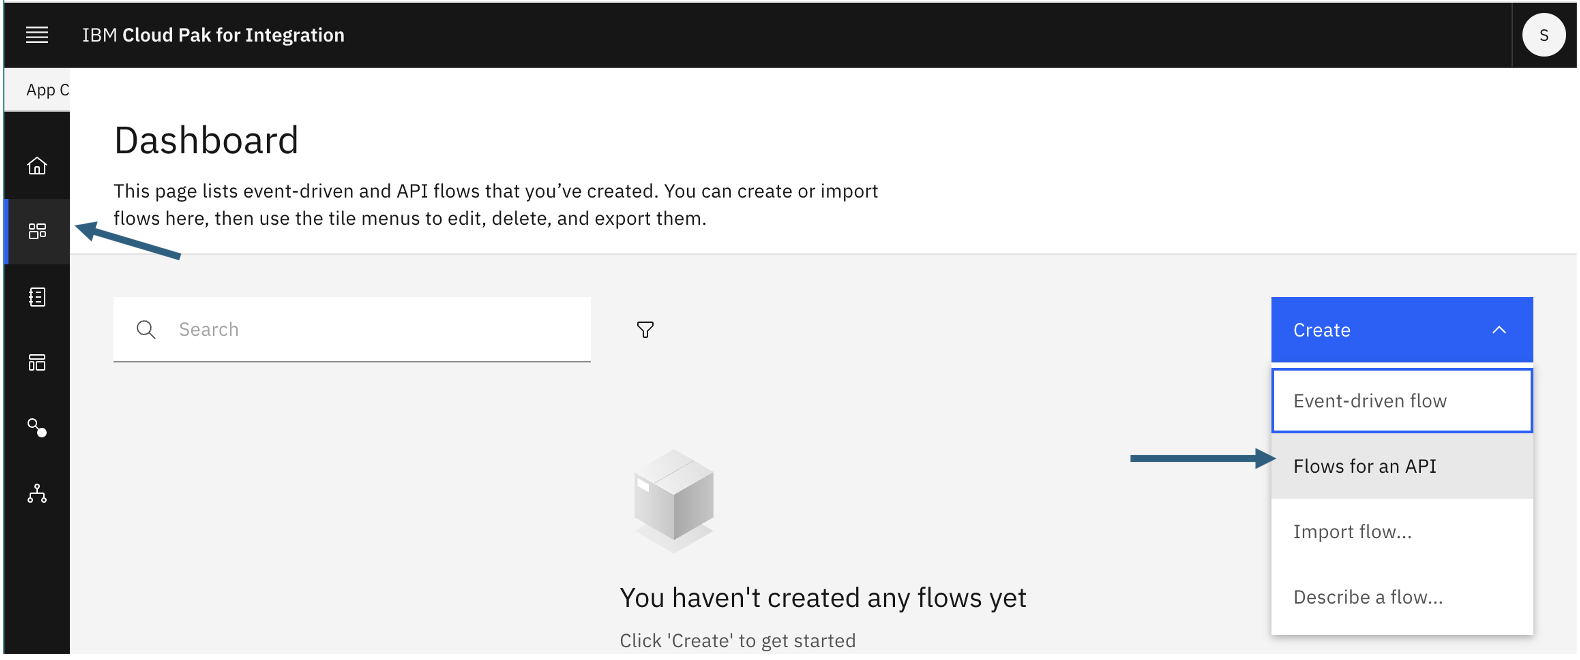Click the key-shaped icon in the sidebar
The image size is (1580, 660).
tap(37, 428)
